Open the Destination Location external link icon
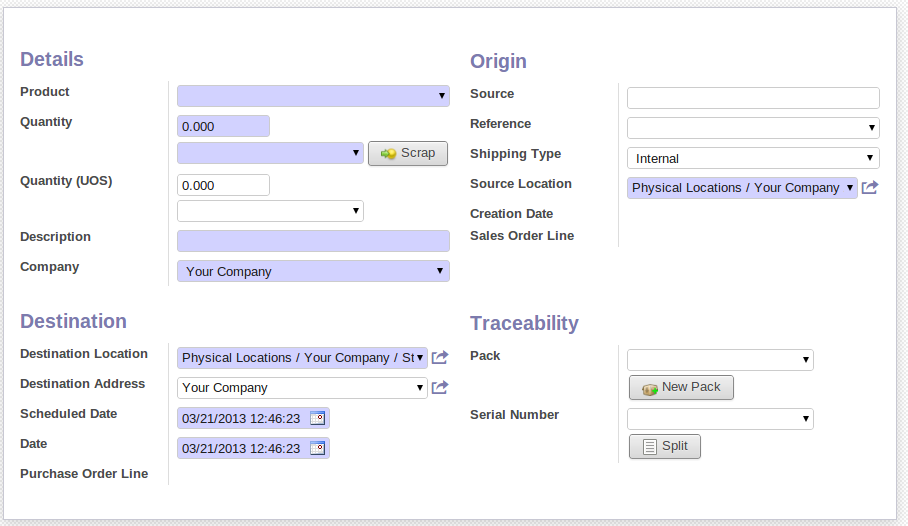 tap(439, 357)
